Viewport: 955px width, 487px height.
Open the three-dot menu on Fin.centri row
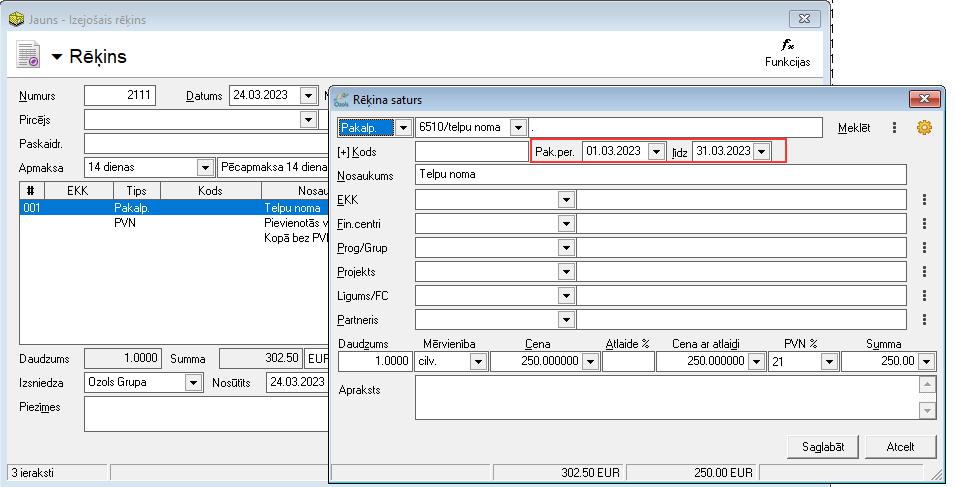click(x=925, y=223)
